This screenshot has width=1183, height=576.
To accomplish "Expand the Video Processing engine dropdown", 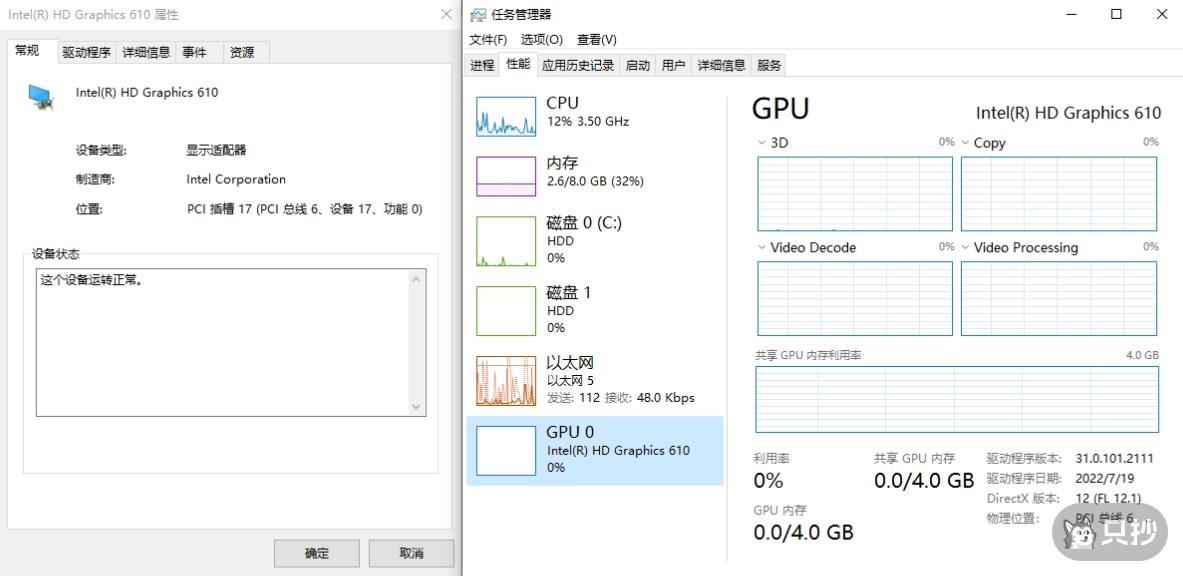I will pos(966,248).
